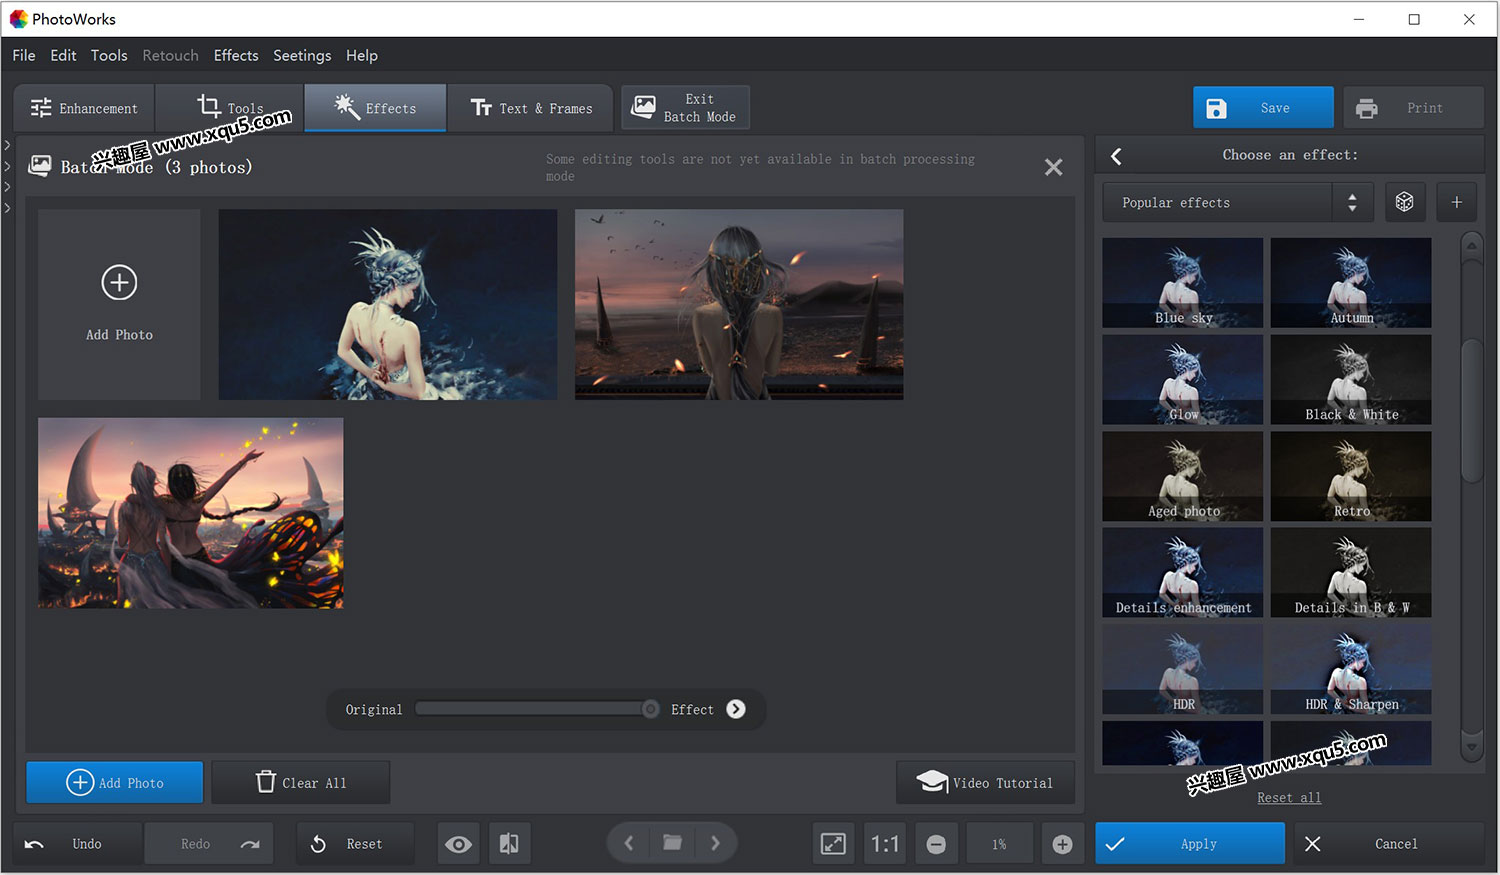Open the Settings menu
Viewport: 1500px width, 875px height.
tap(302, 55)
